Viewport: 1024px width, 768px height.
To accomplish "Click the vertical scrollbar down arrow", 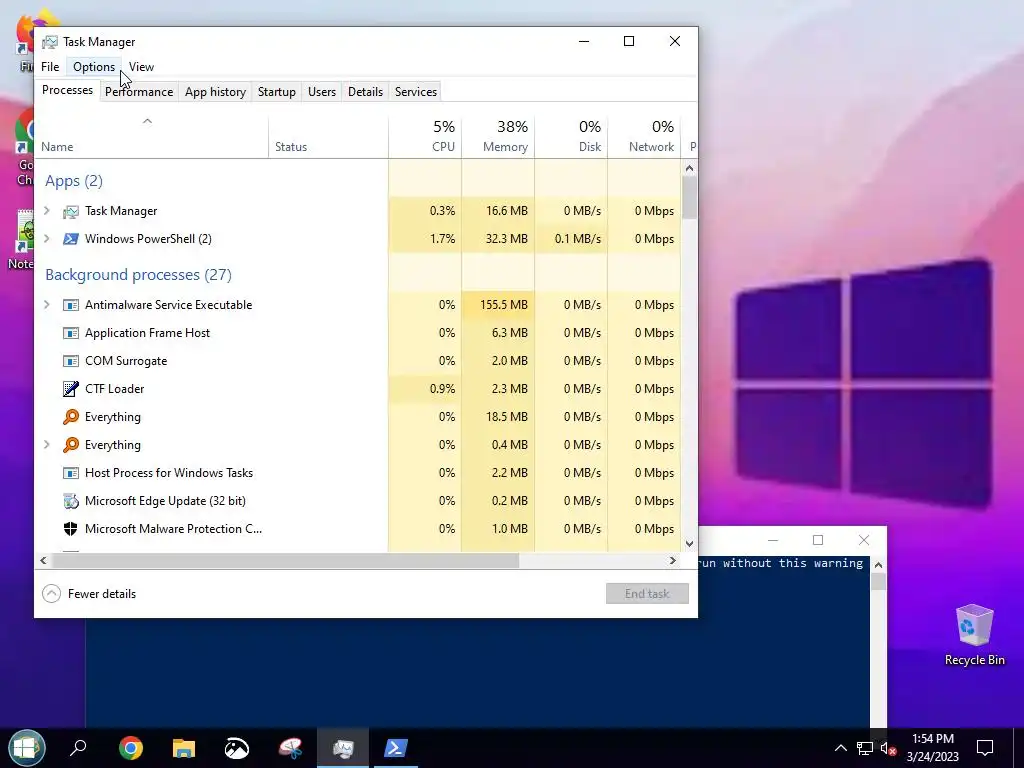I will click(690, 543).
